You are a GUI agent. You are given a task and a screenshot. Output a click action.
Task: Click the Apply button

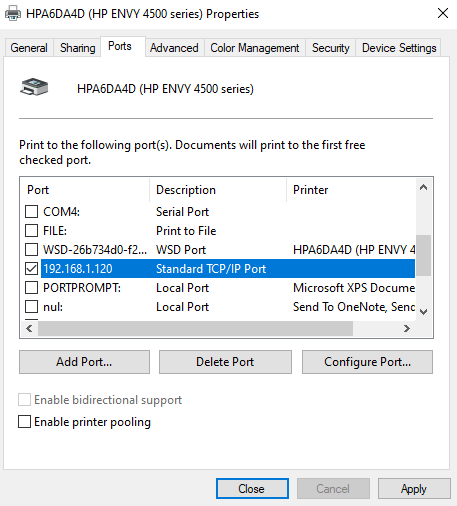(x=414, y=489)
